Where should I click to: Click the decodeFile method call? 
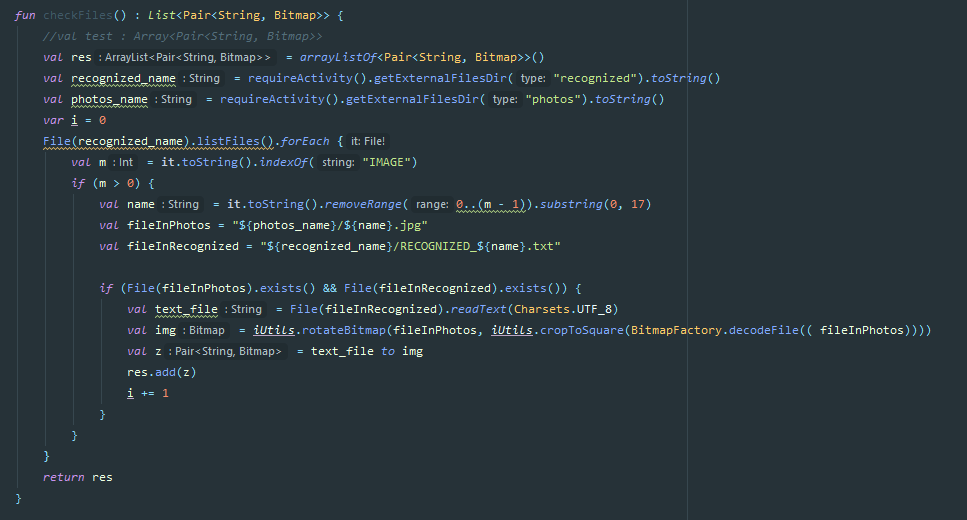coord(763,330)
